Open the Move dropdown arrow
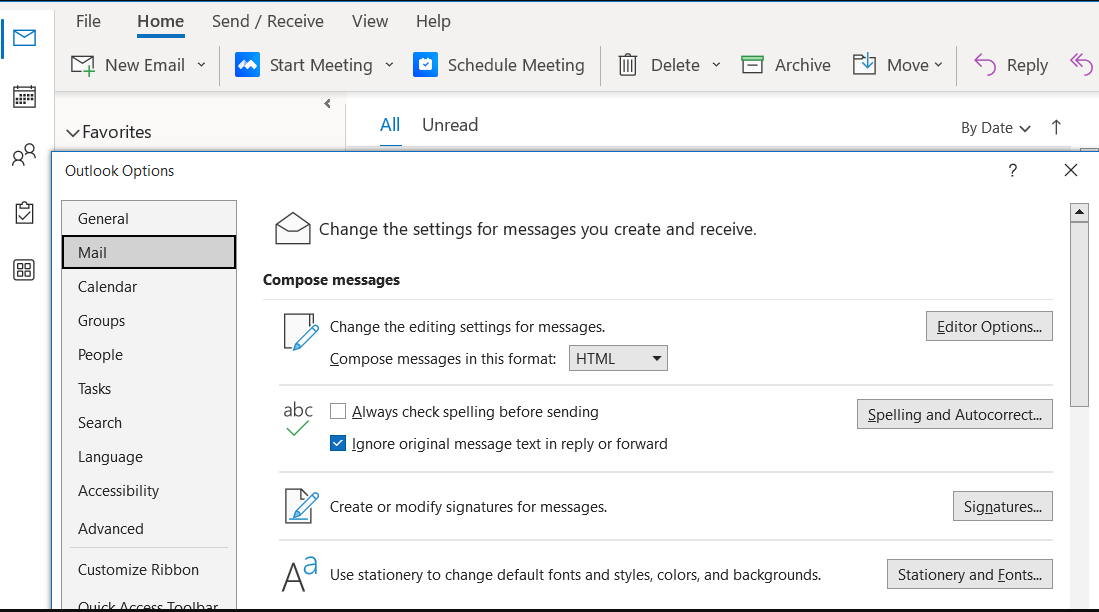 pyautogui.click(x=938, y=65)
